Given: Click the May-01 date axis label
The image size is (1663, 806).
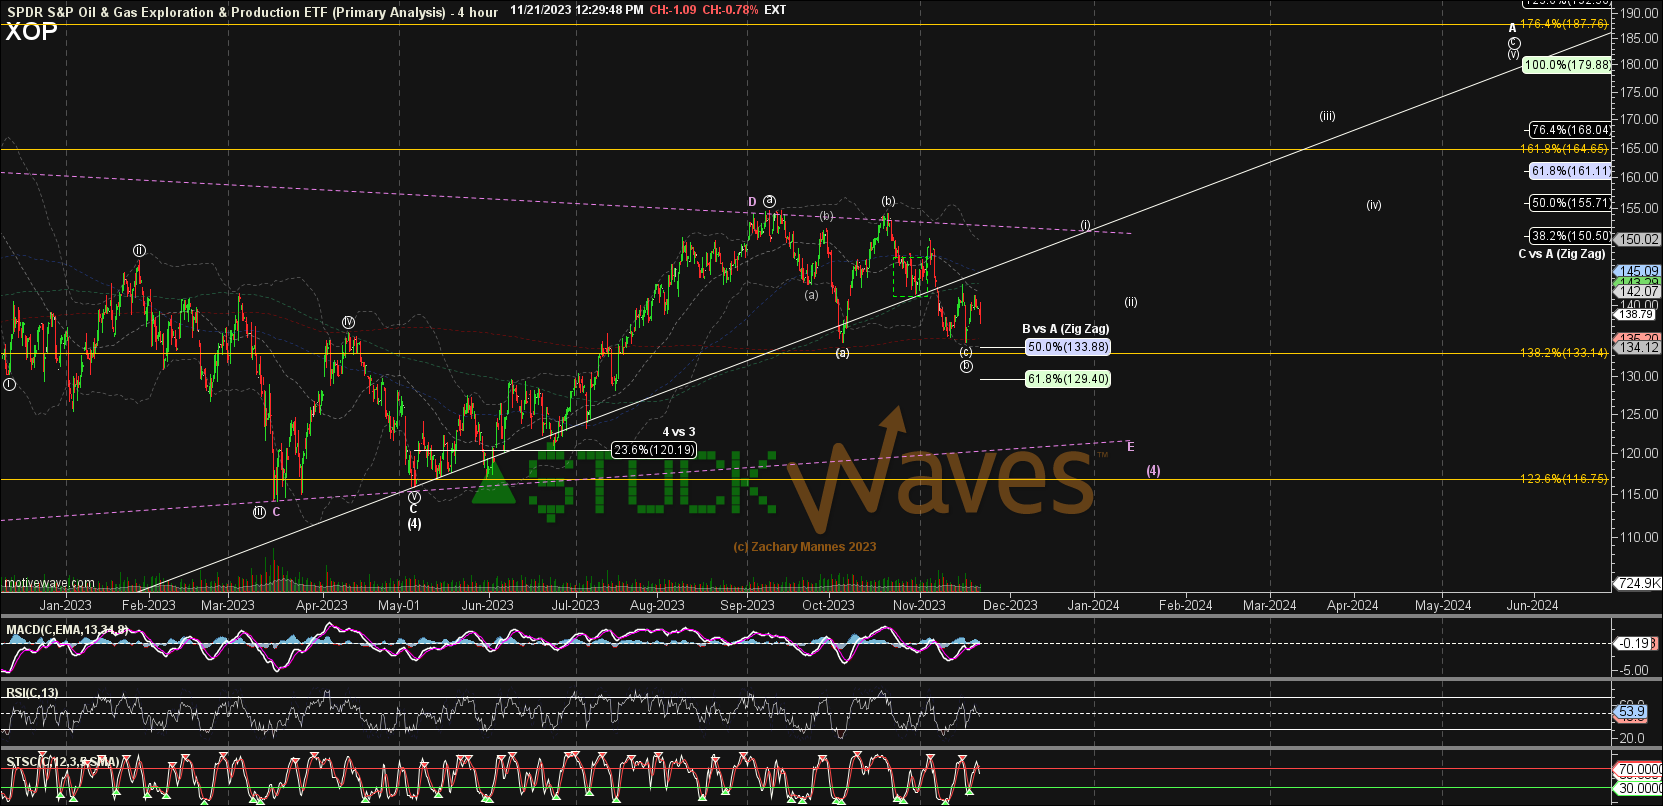Looking at the screenshot, I should coord(399,605).
